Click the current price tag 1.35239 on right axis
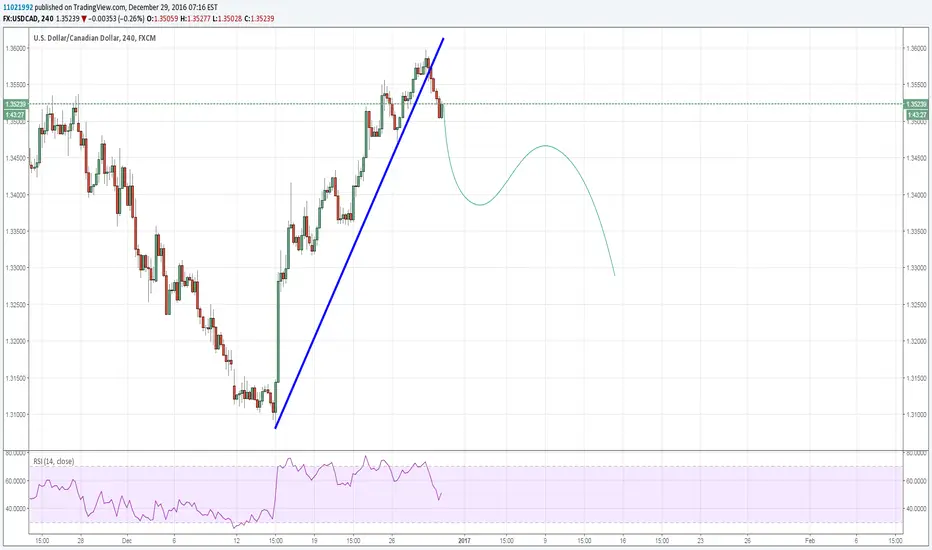932x550 pixels. tap(915, 104)
